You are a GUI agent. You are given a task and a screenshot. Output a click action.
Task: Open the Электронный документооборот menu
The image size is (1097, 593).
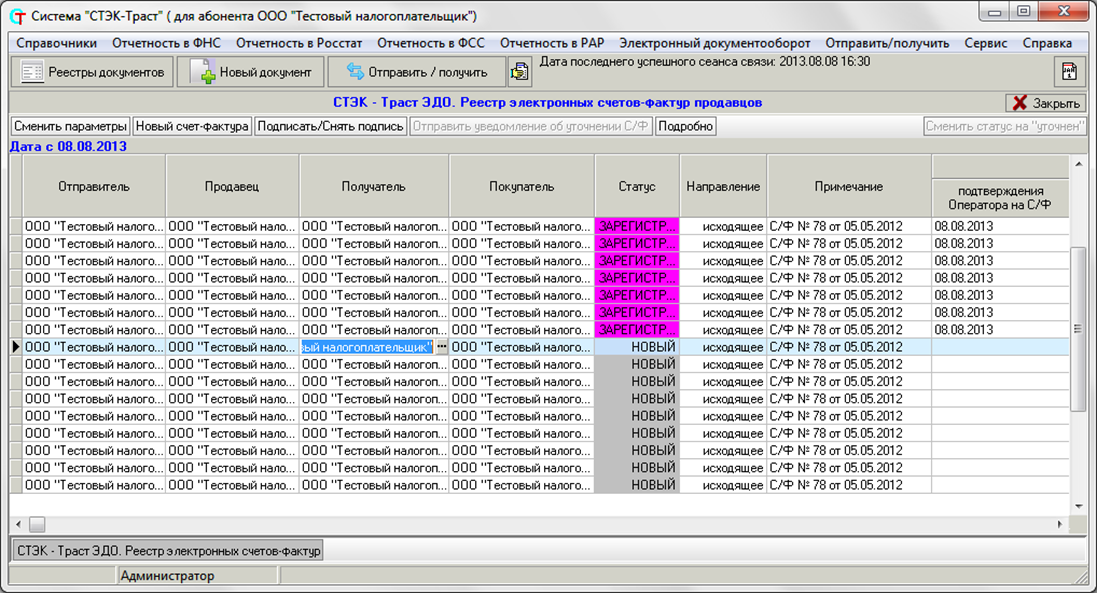(714, 43)
